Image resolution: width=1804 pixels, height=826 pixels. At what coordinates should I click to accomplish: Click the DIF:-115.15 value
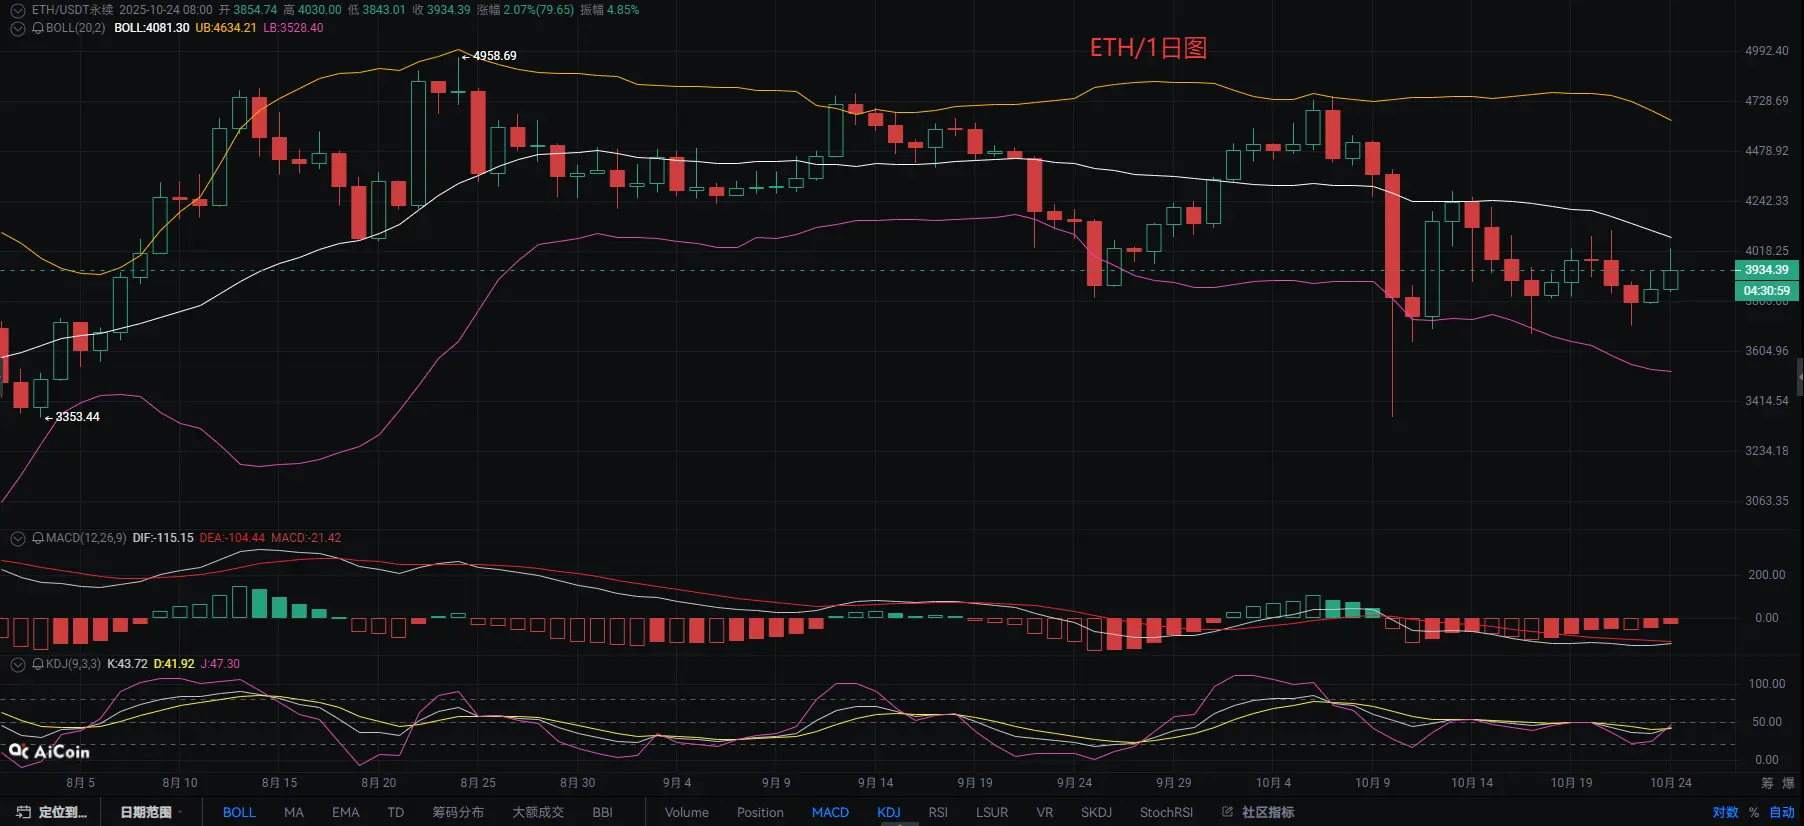(163, 538)
